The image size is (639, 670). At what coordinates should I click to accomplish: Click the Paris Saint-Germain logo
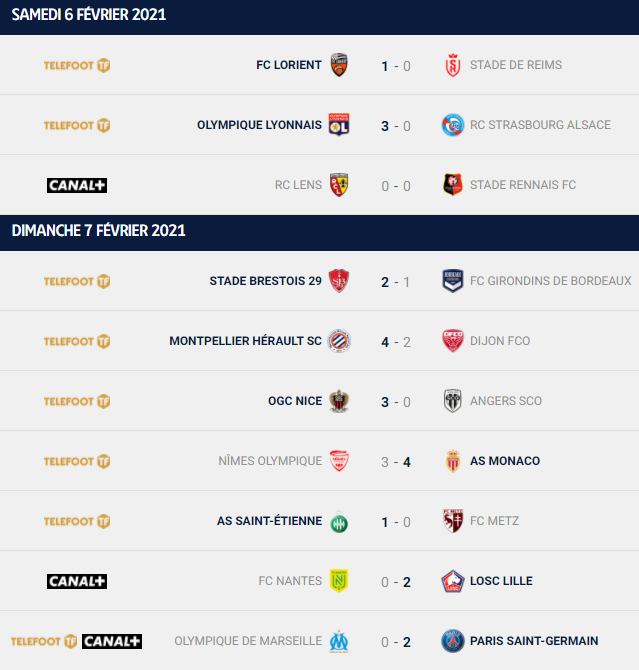(x=453, y=641)
